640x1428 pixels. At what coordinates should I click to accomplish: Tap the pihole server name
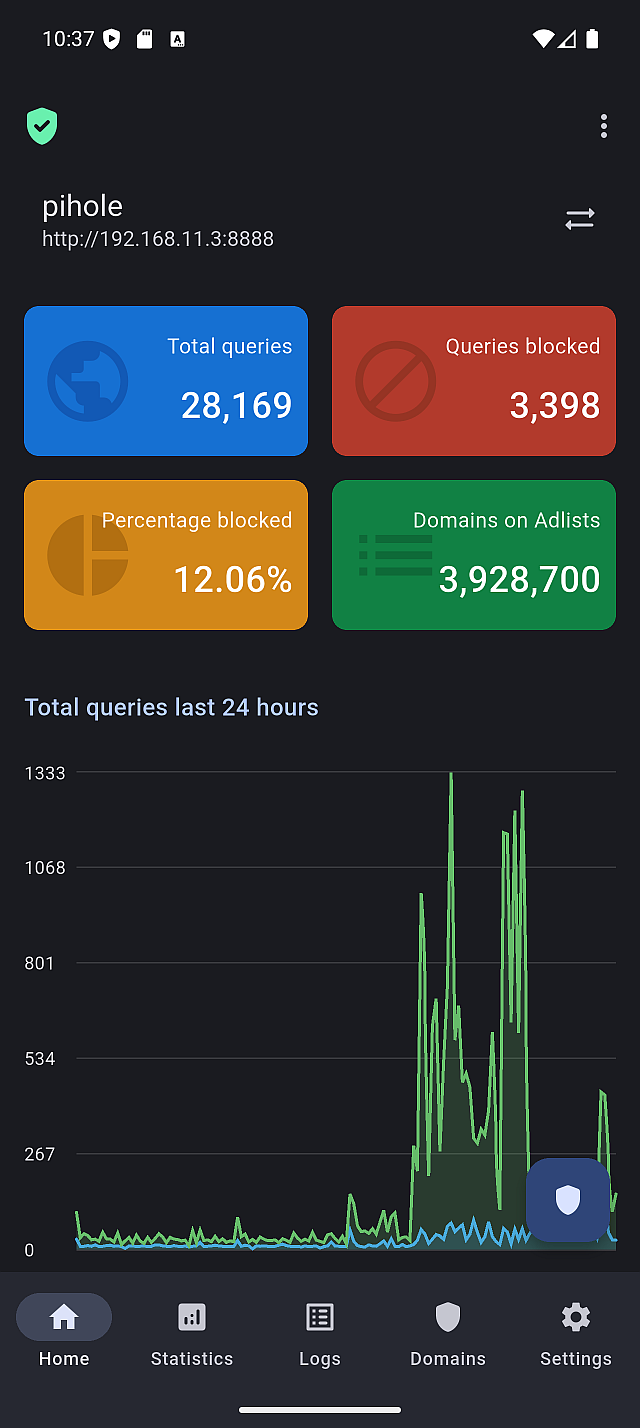pos(83,206)
